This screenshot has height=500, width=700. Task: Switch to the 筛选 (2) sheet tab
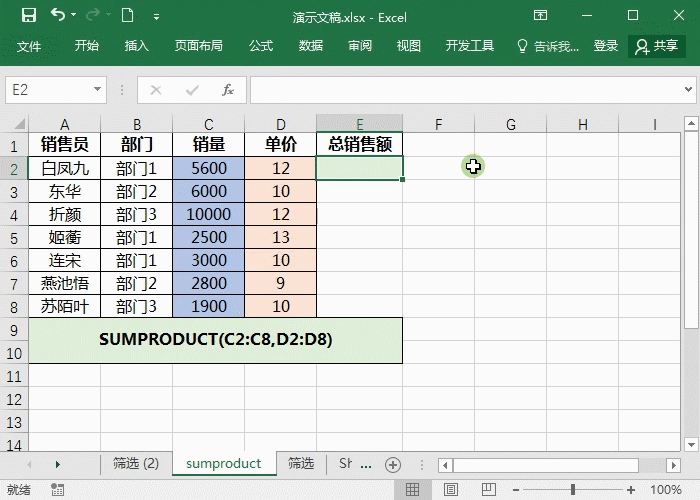pyautogui.click(x=136, y=464)
